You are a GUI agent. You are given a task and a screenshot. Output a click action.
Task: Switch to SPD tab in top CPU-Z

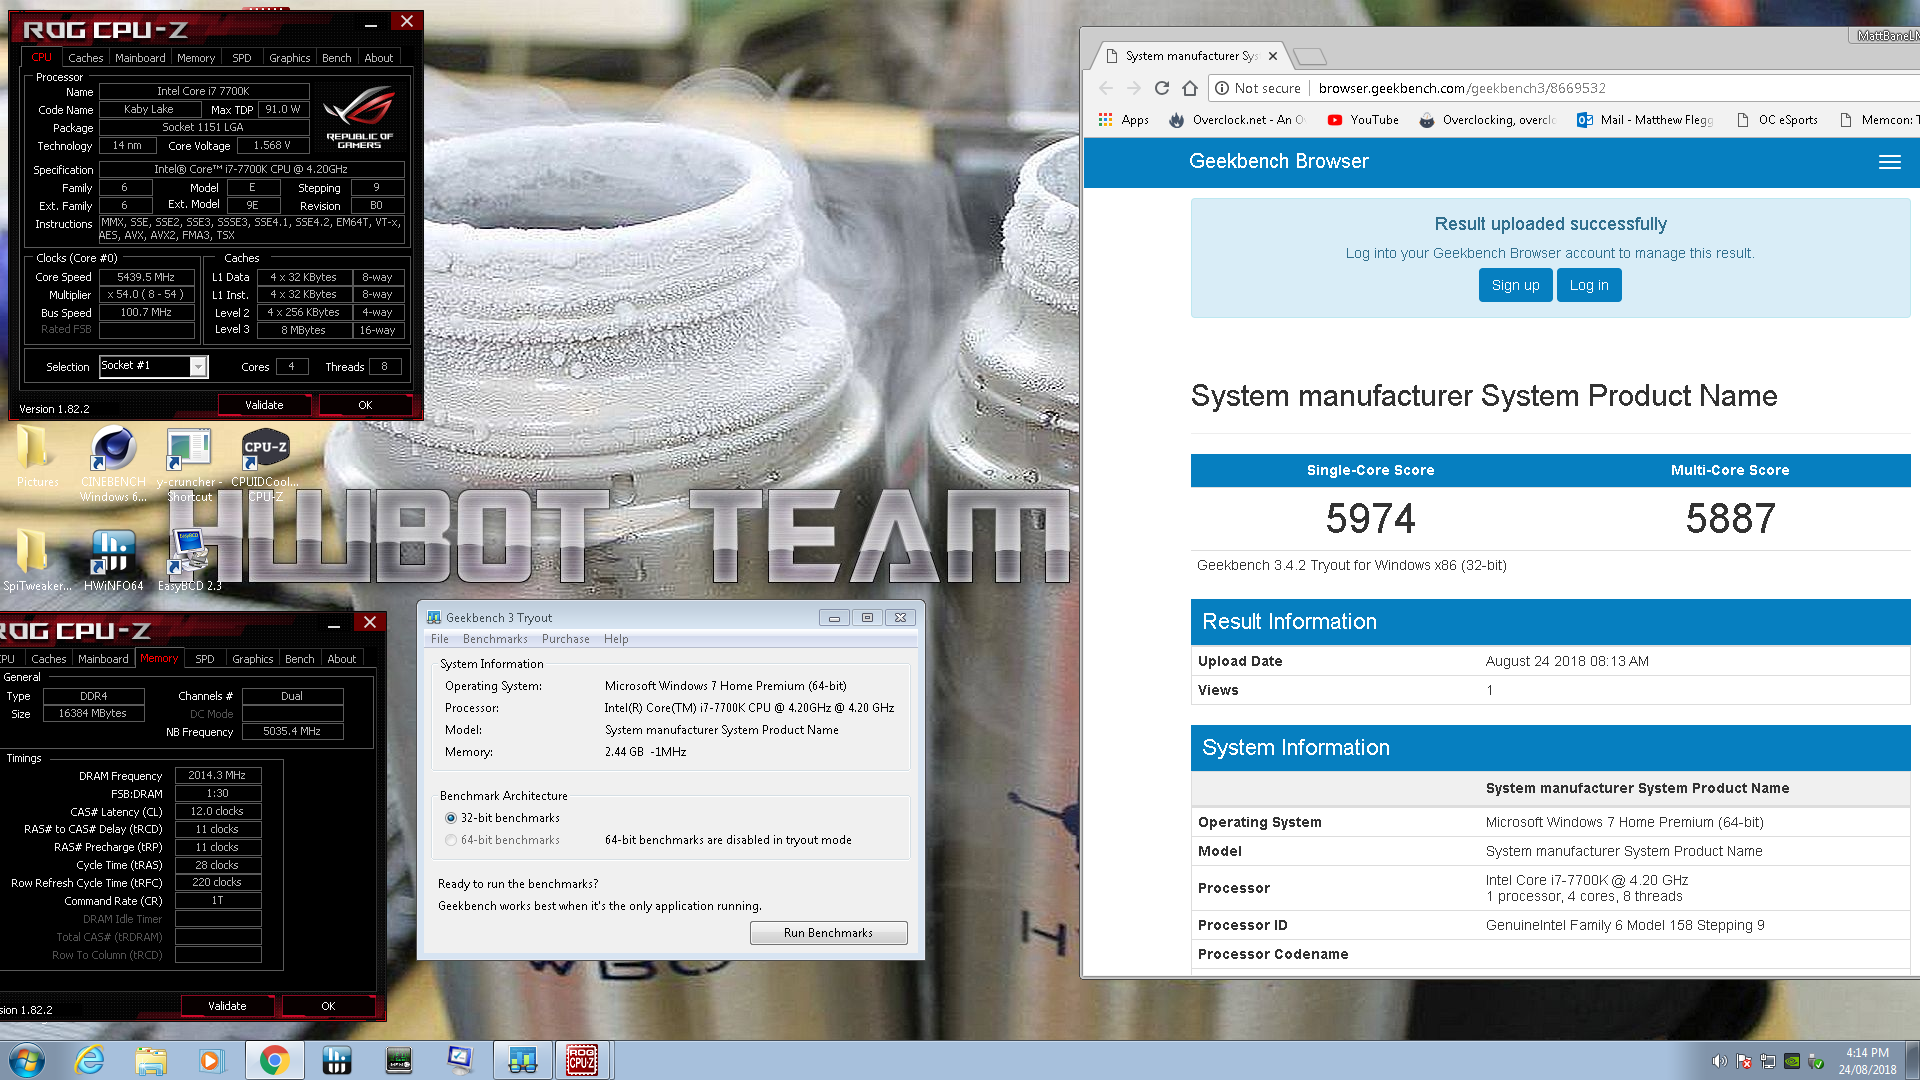click(x=242, y=58)
